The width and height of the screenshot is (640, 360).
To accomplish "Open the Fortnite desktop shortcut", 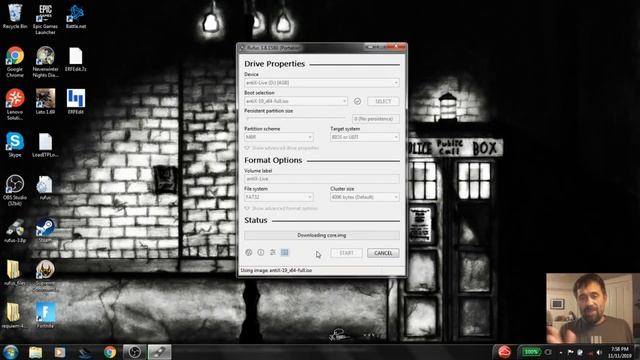I will pyautogui.click(x=45, y=315).
